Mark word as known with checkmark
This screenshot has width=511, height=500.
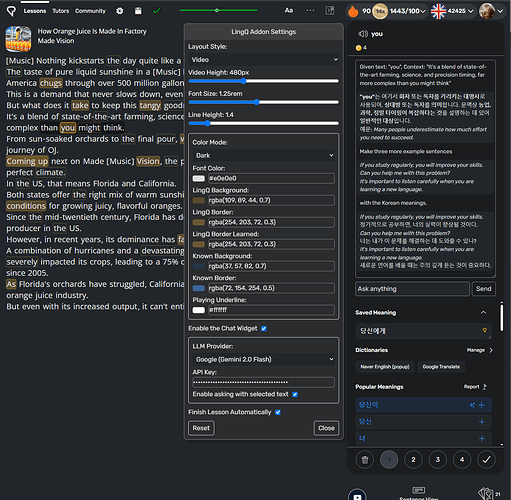click(486, 460)
